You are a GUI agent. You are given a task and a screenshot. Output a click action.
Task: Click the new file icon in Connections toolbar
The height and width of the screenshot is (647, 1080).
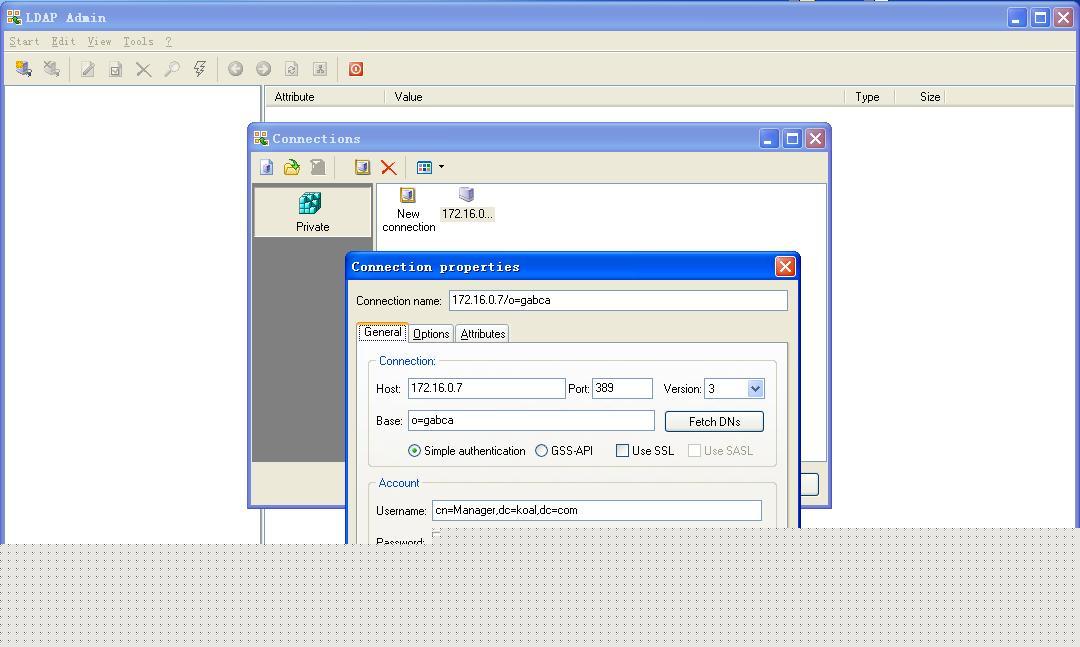tap(267, 167)
